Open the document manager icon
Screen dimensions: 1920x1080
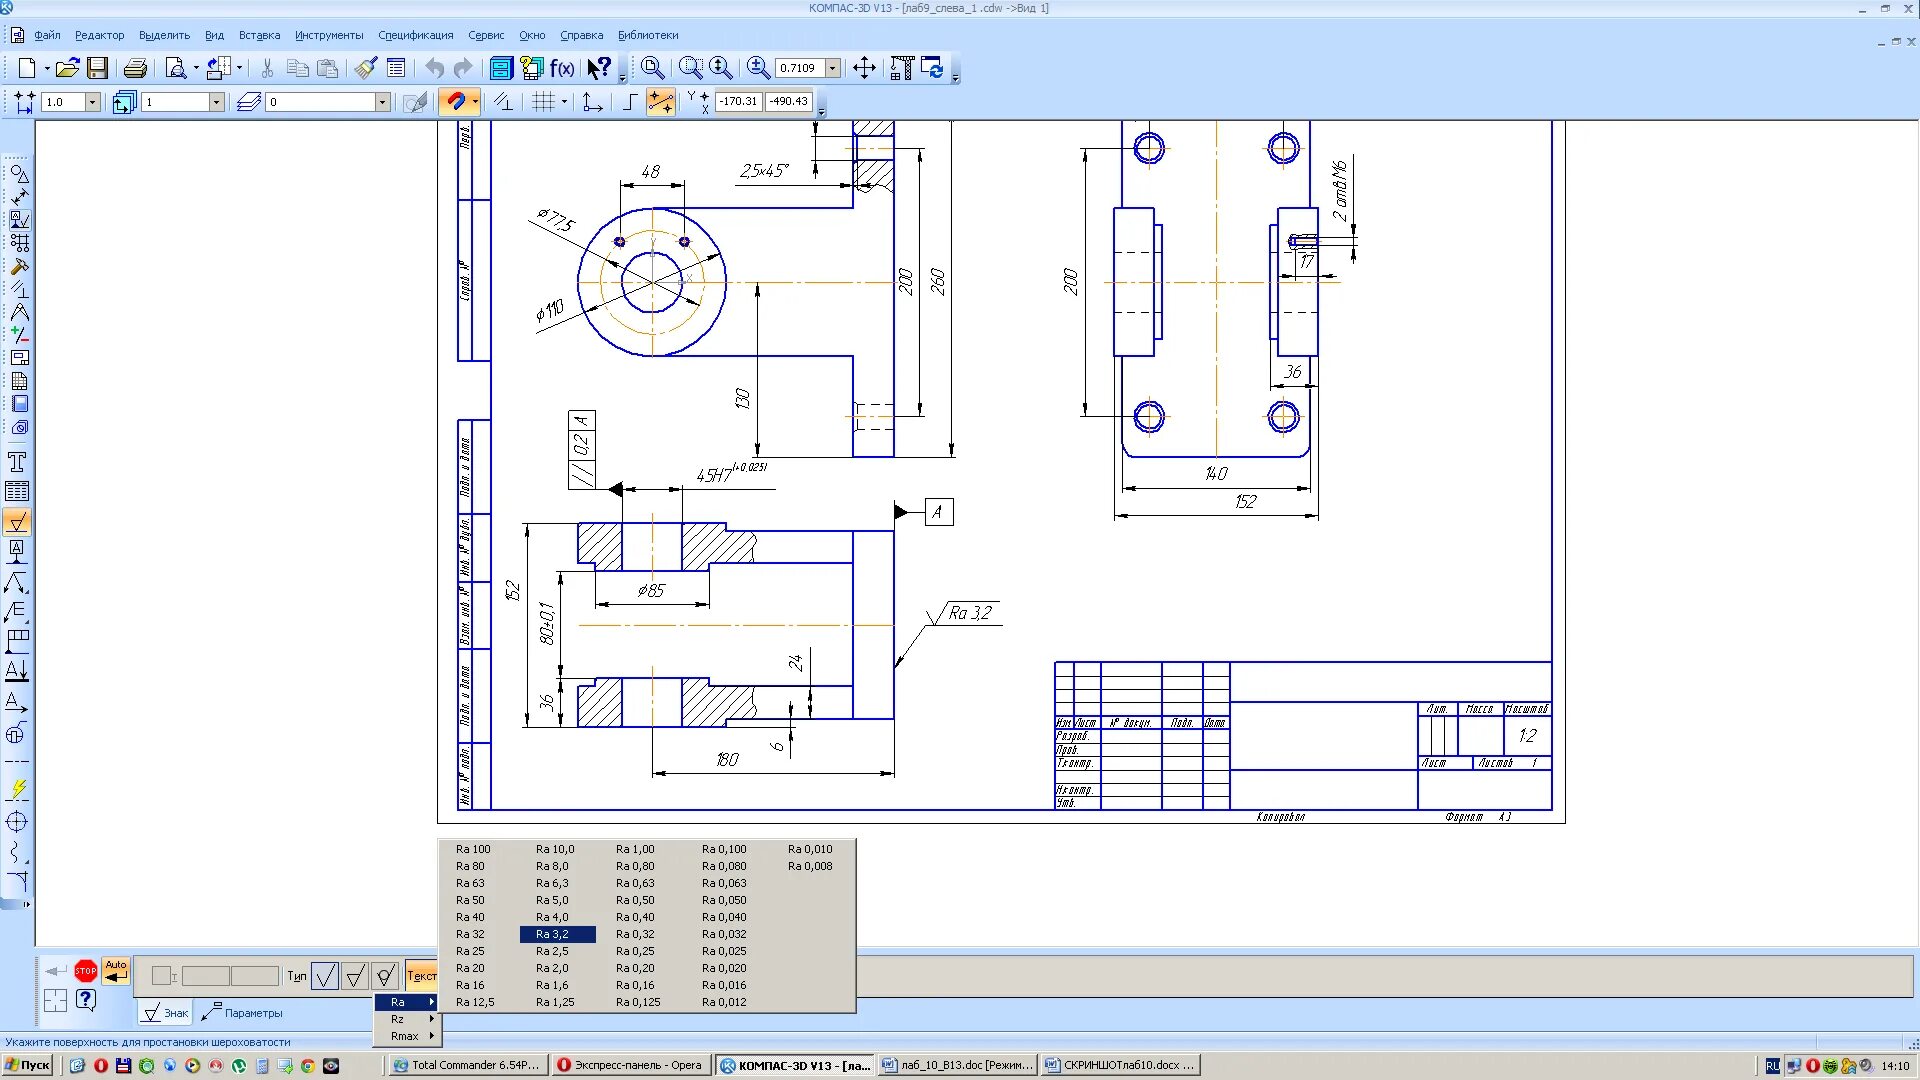point(501,68)
